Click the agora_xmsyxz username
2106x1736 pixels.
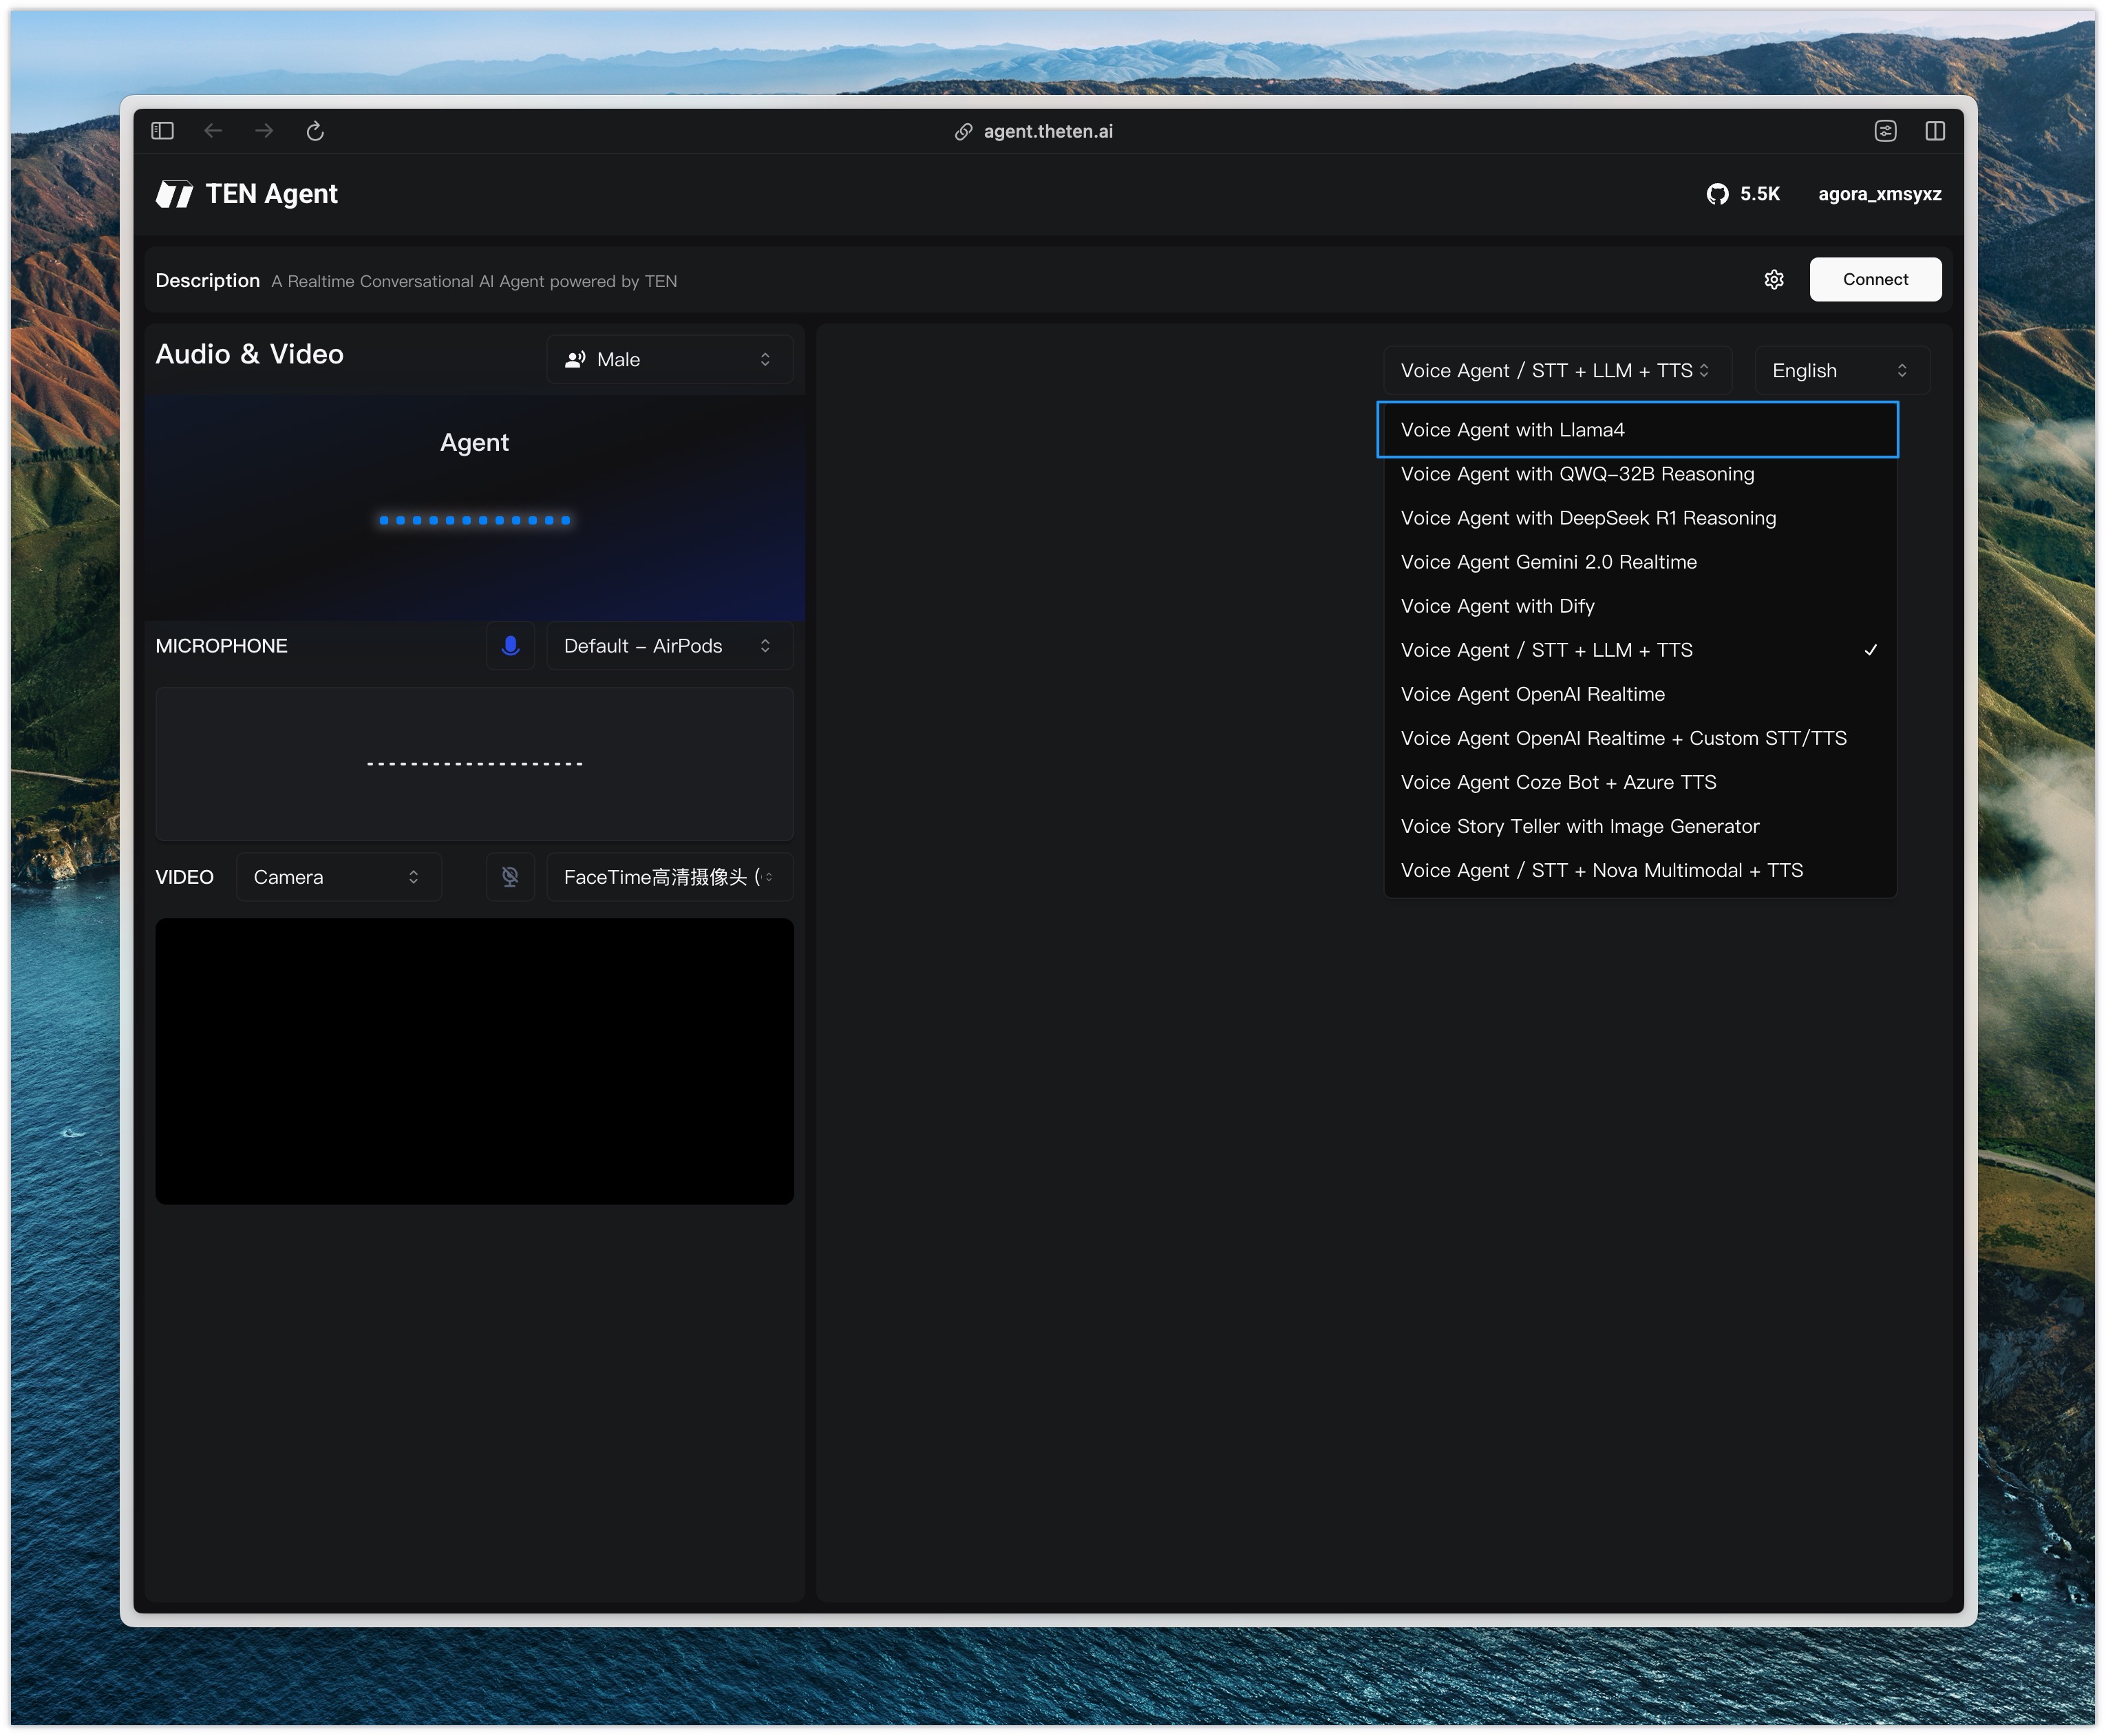(1879, 194)
